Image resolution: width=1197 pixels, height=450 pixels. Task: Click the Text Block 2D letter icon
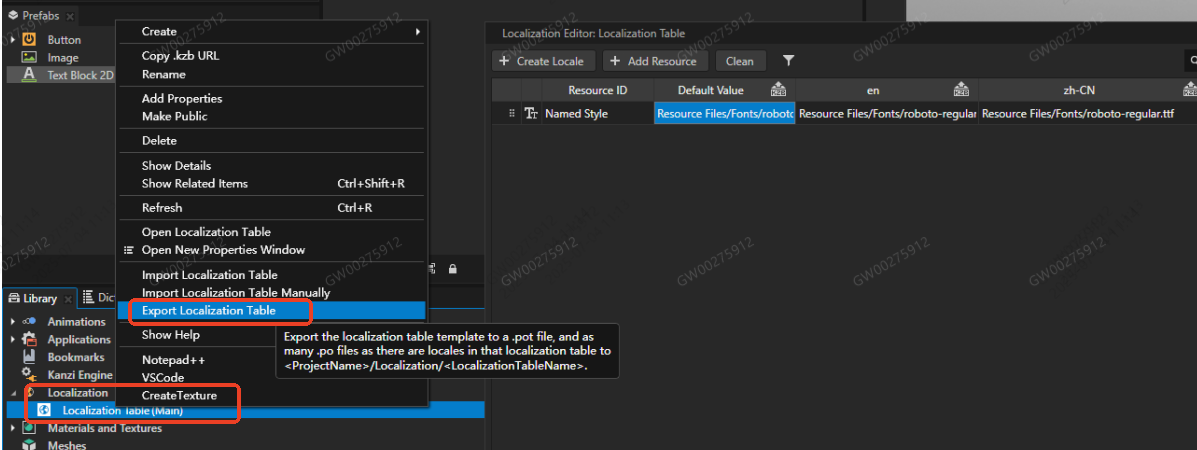(x=29, y=75)
